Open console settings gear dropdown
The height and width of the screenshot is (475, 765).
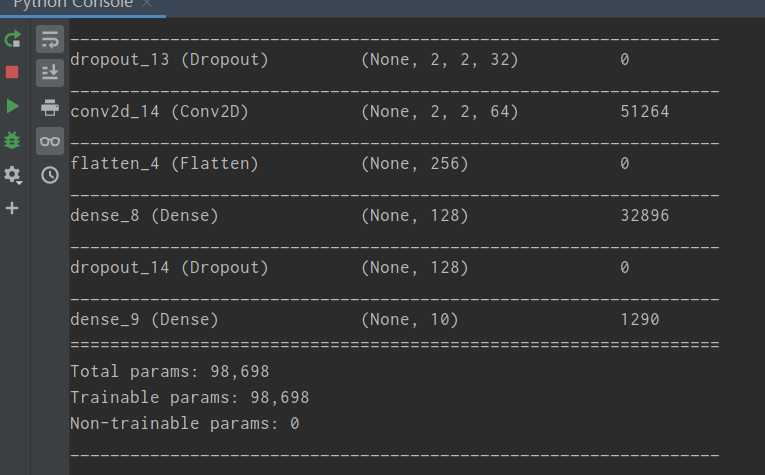click(13, 174)
